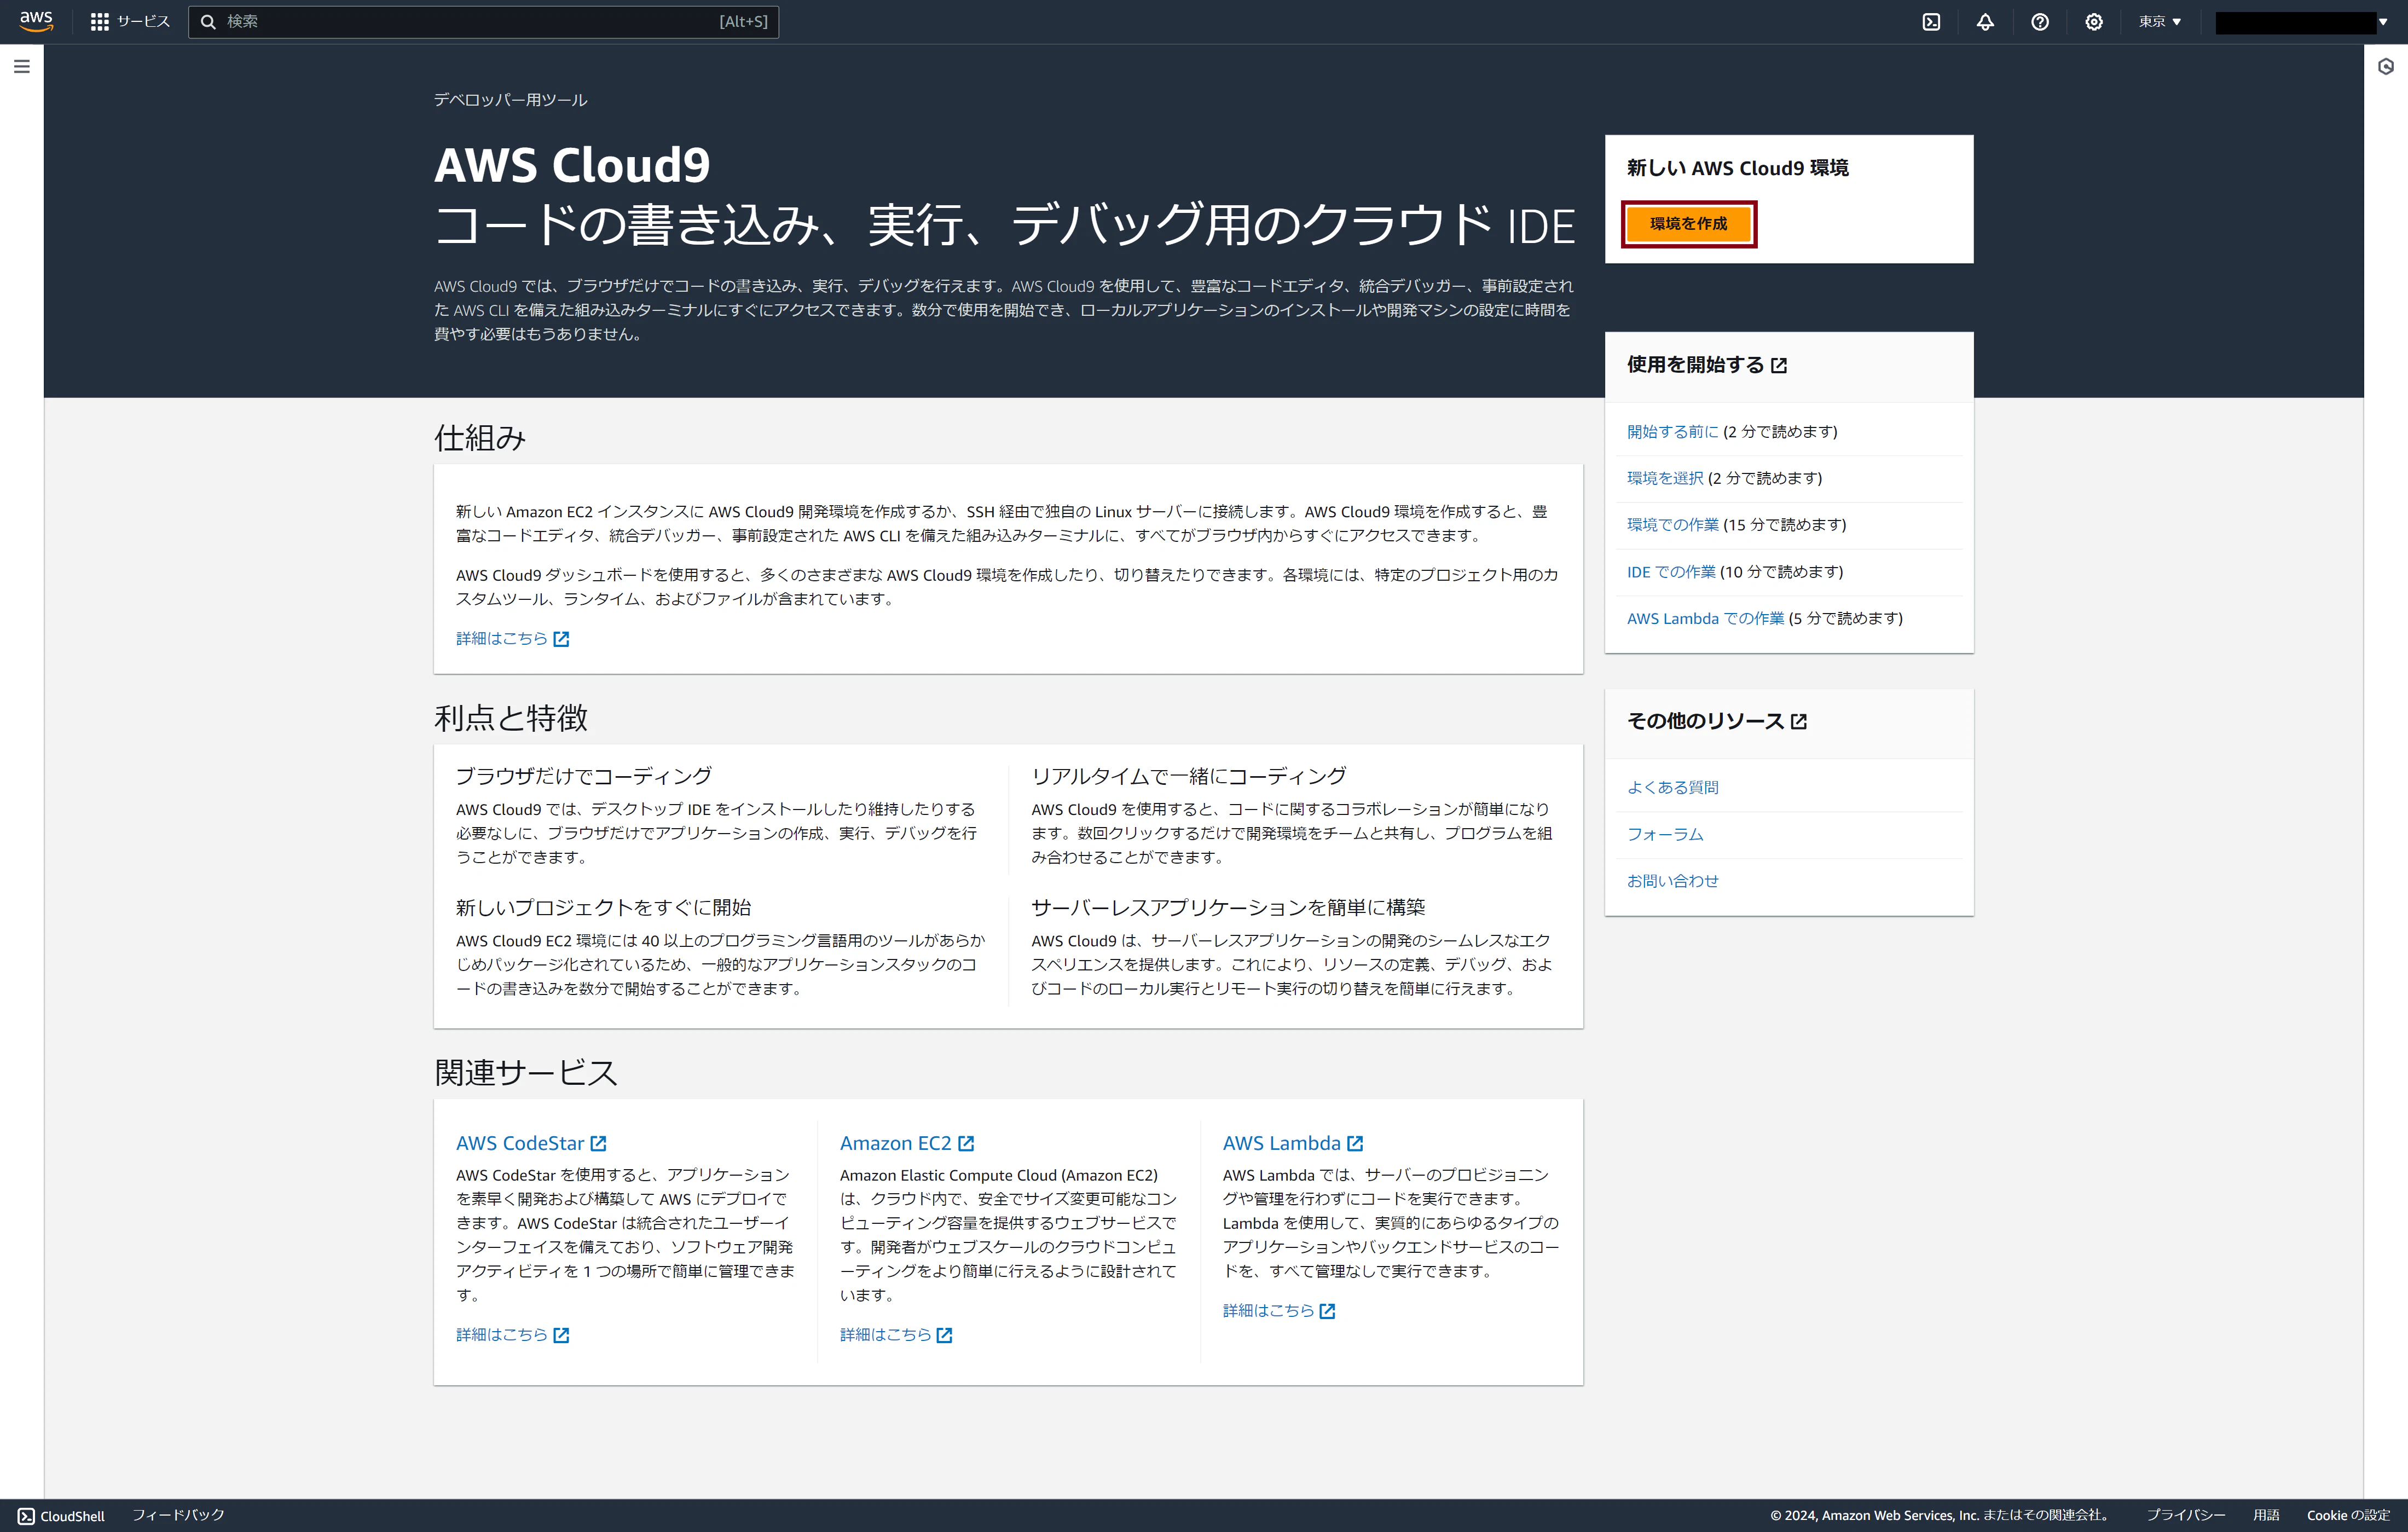This screenshot has width=2408, height=1532.
Task: Expand the 東京 region dropdown
Action: (x=2159, y=22)
